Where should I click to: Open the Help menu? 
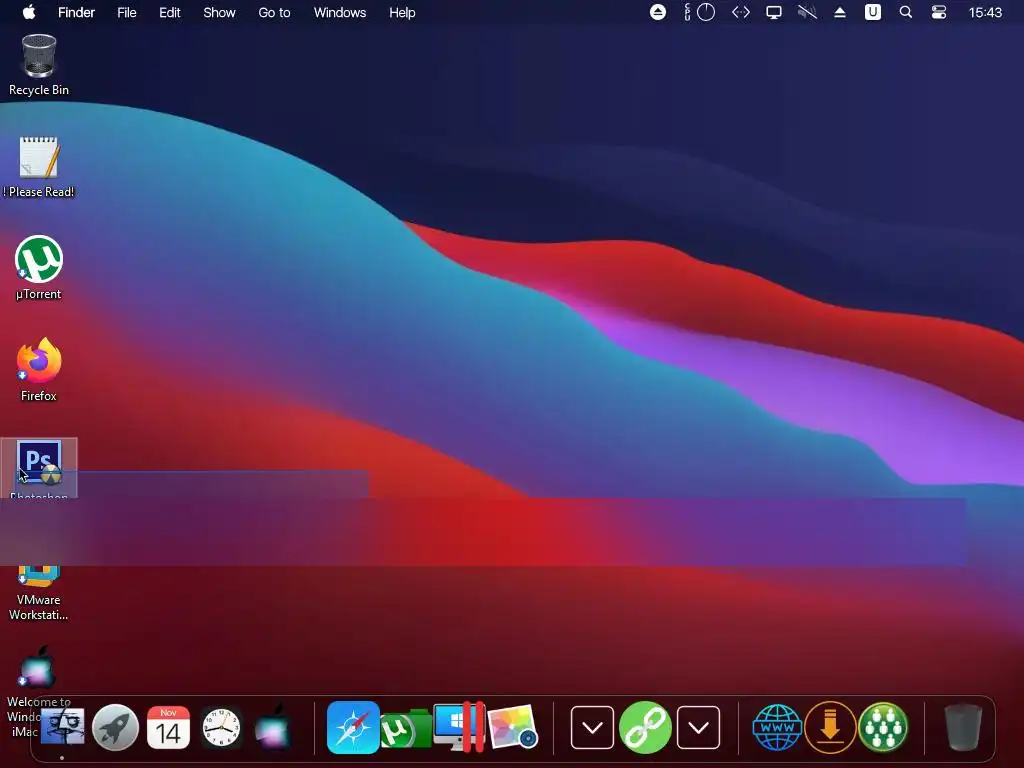[x=402, y=12]
